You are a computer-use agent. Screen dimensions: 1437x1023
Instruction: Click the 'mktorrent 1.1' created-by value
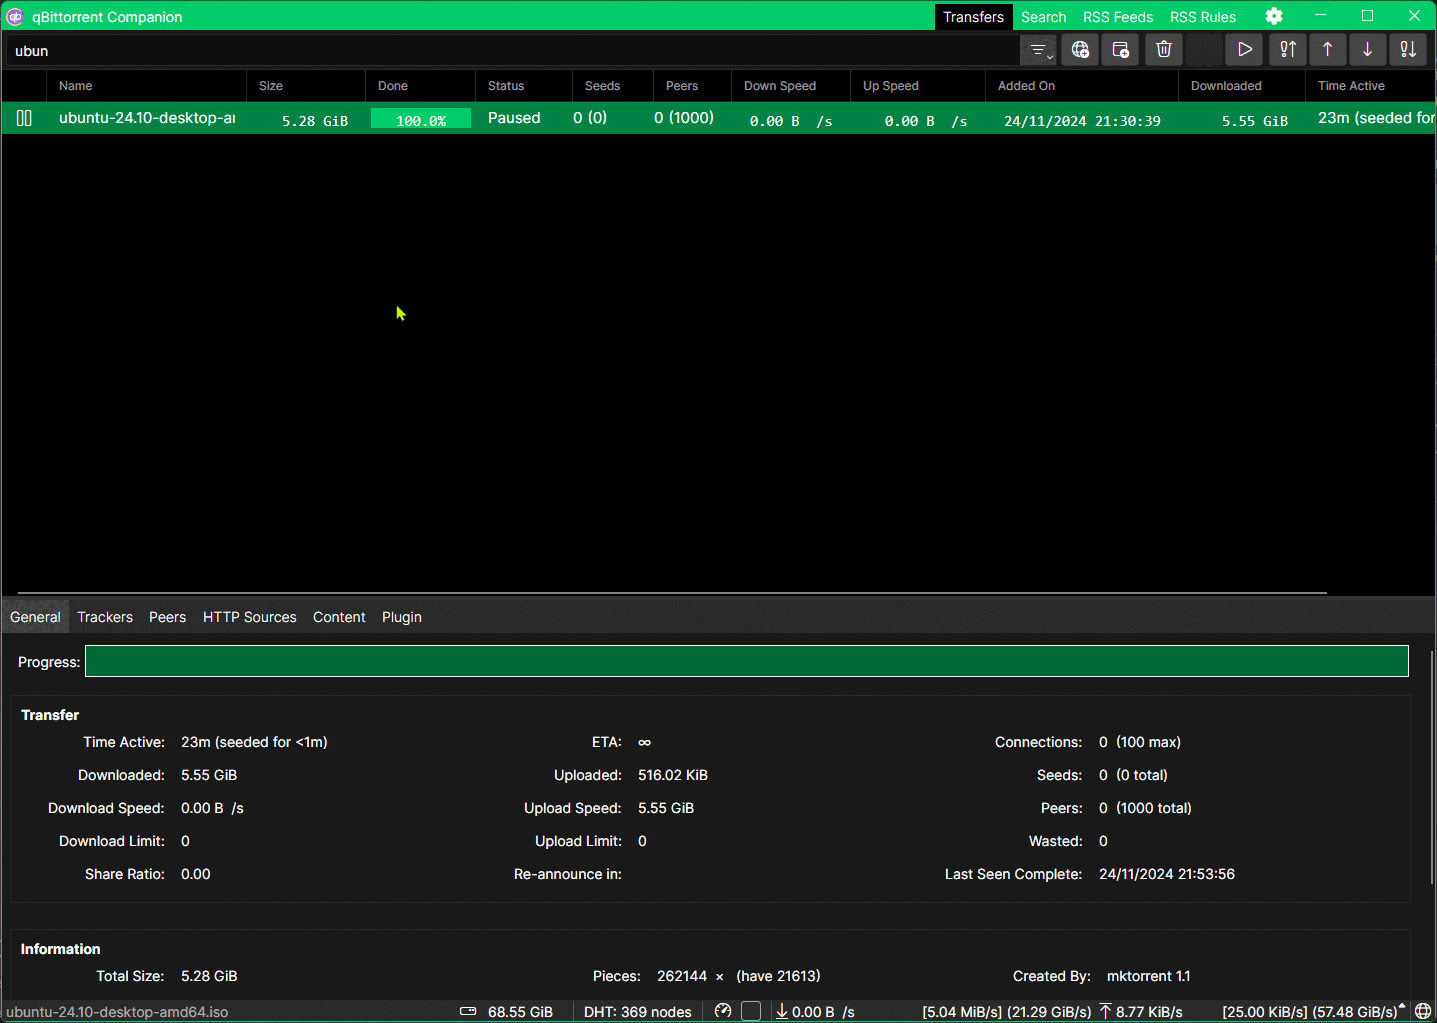click(1148, 976)
